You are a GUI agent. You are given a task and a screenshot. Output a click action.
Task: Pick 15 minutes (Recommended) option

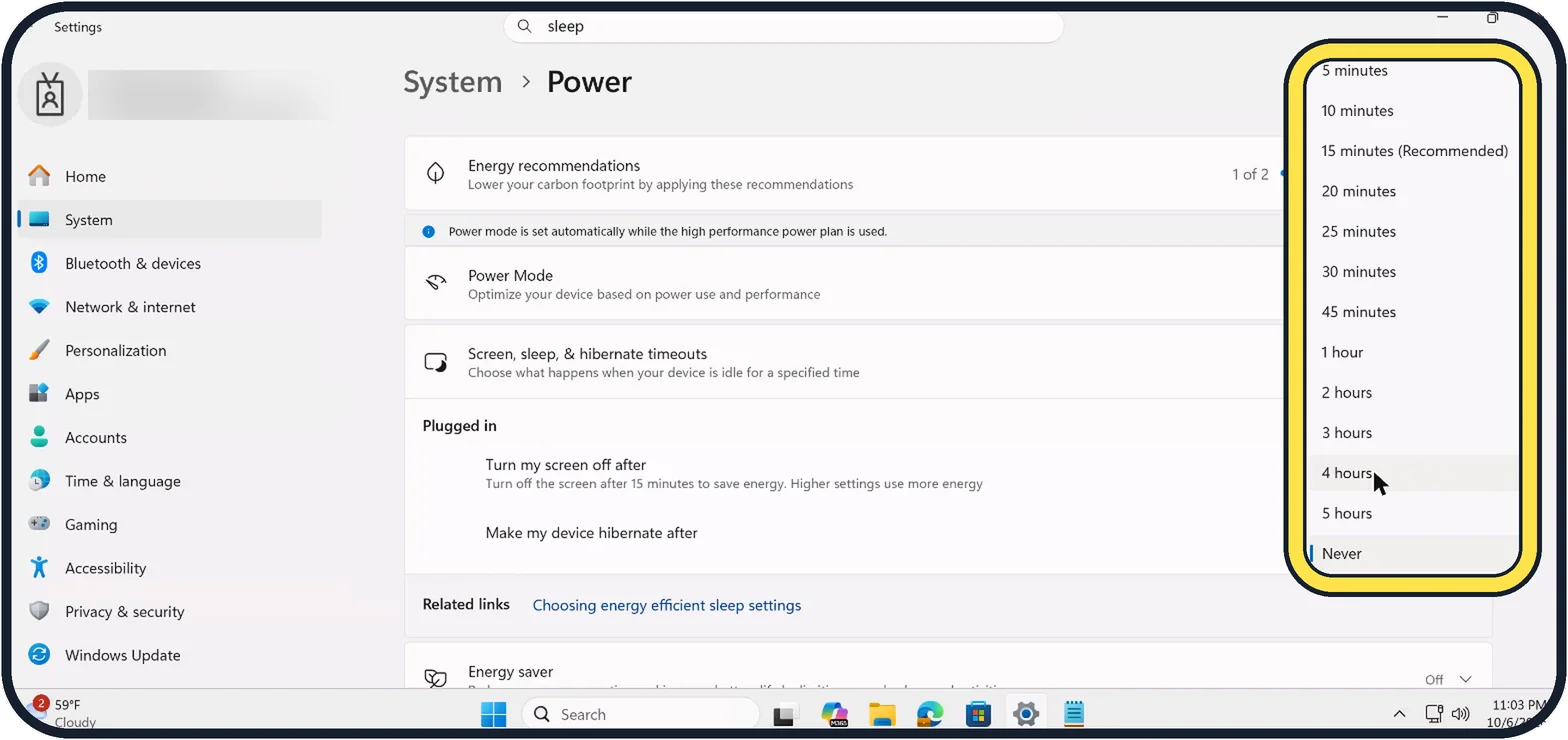pos(1414,151)
